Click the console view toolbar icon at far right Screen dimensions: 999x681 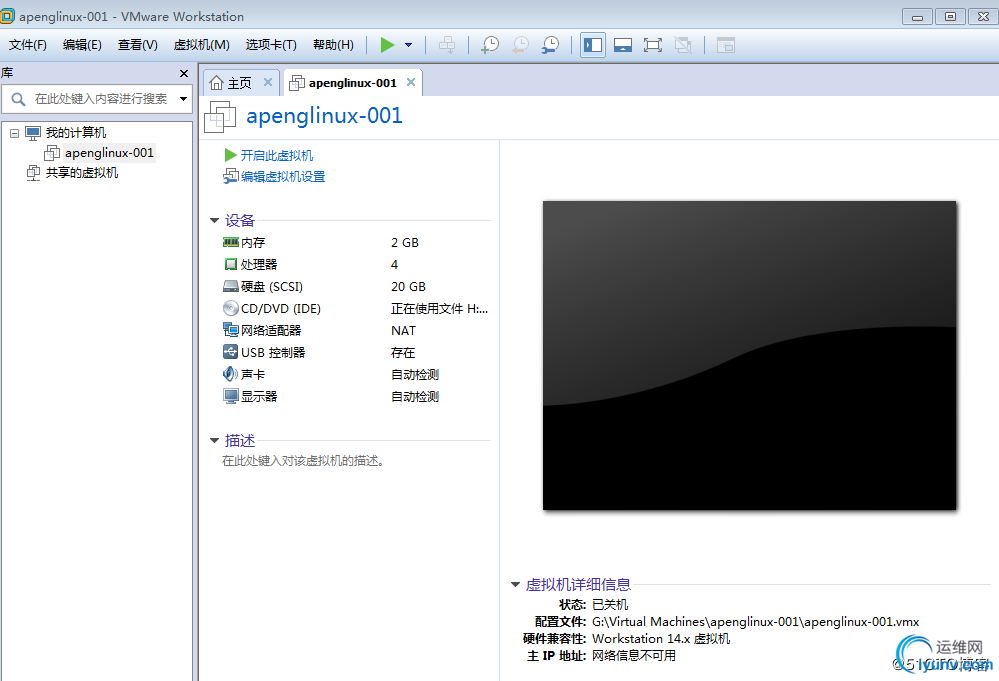coord(726,45)
